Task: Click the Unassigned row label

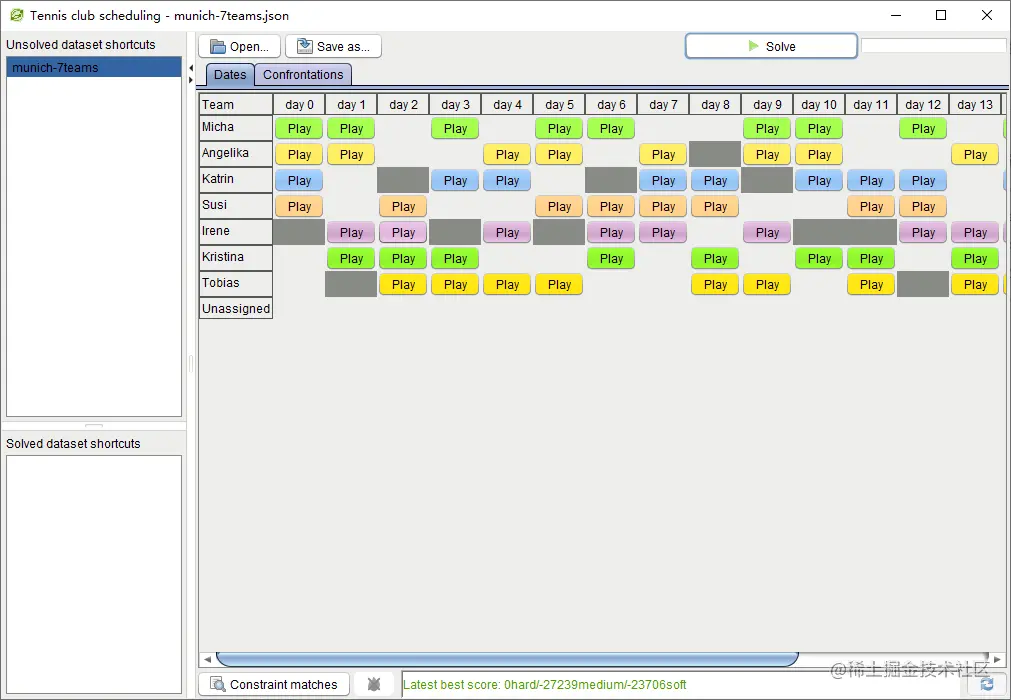Action: tap(236, 309)
